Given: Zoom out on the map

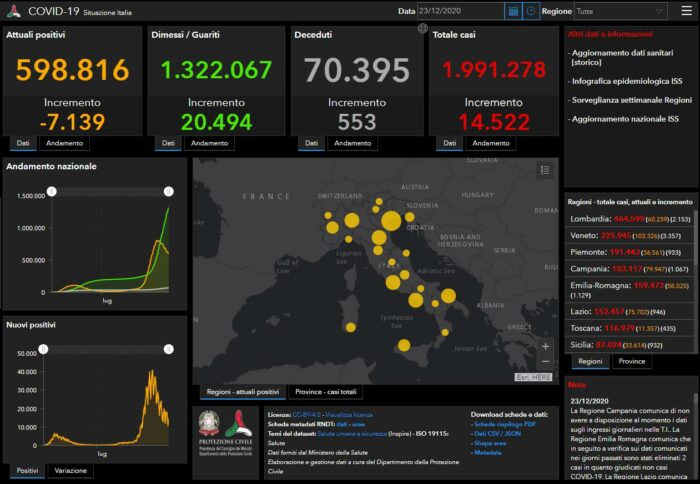Looking at the screenshot, I should [x=545, y=361].
